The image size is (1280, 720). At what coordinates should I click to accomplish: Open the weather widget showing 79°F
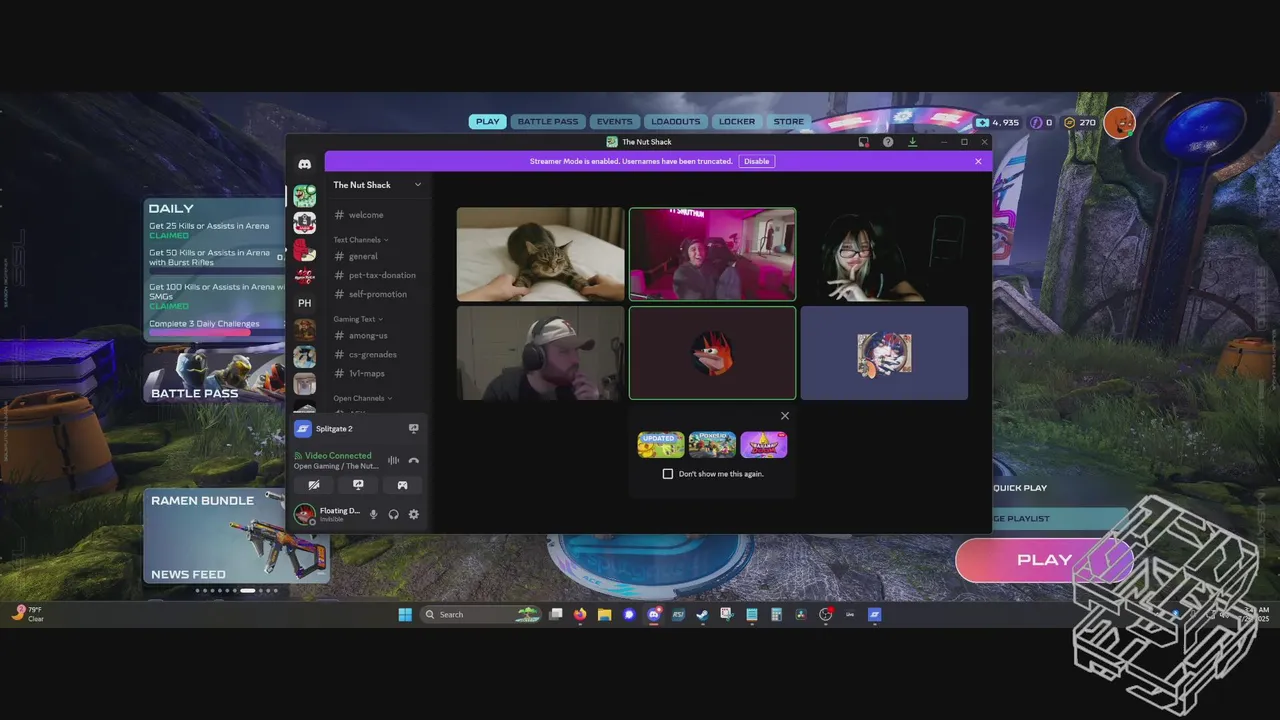click(x=28, y=614)
